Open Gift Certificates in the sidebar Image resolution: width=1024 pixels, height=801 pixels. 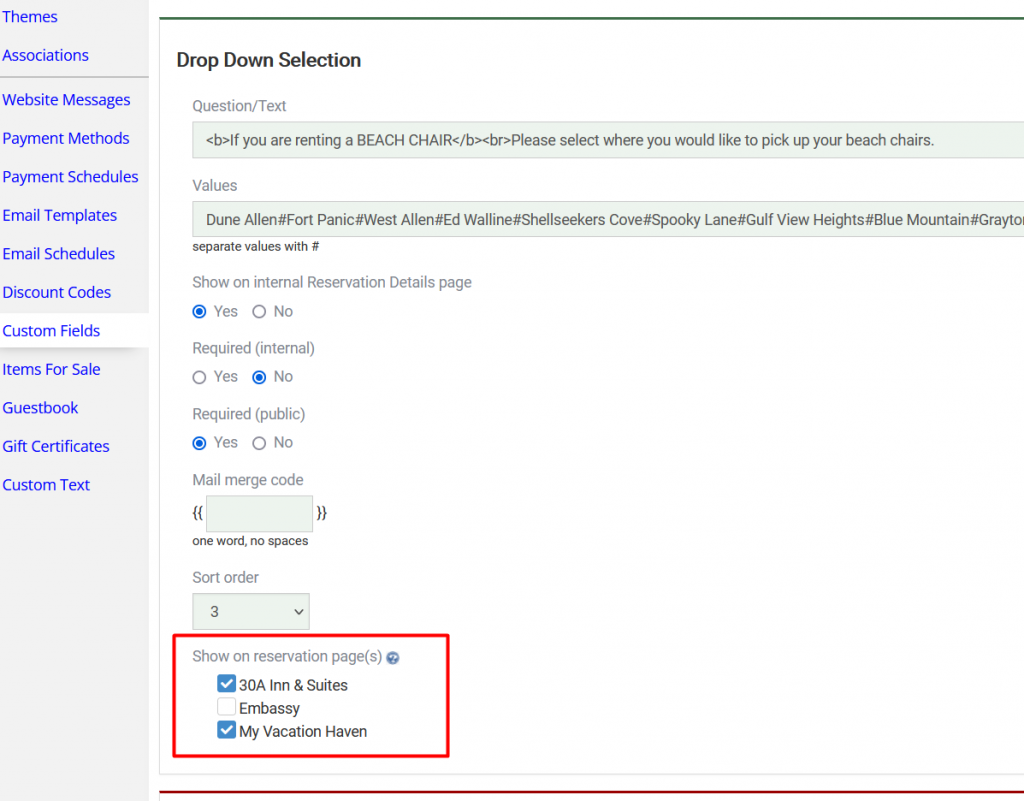click(56, 447)
